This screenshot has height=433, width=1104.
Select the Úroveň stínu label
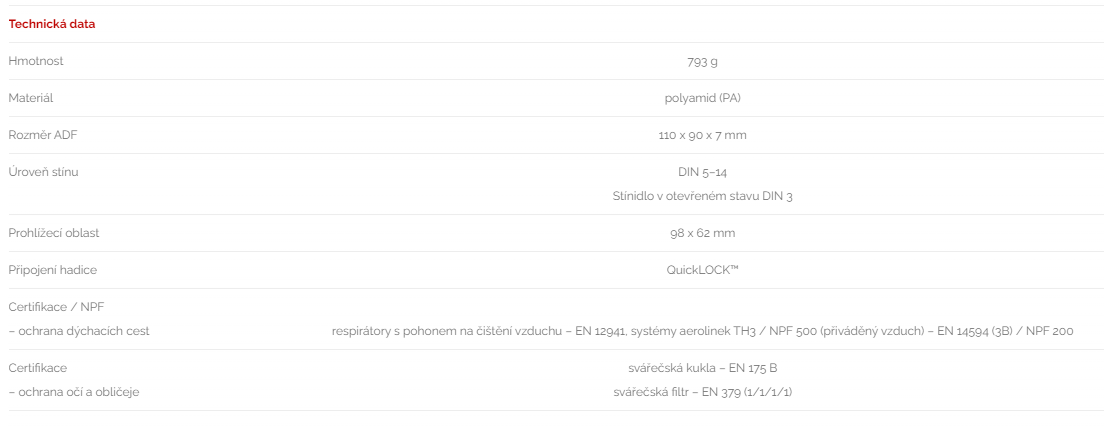(x=44, y=172)
